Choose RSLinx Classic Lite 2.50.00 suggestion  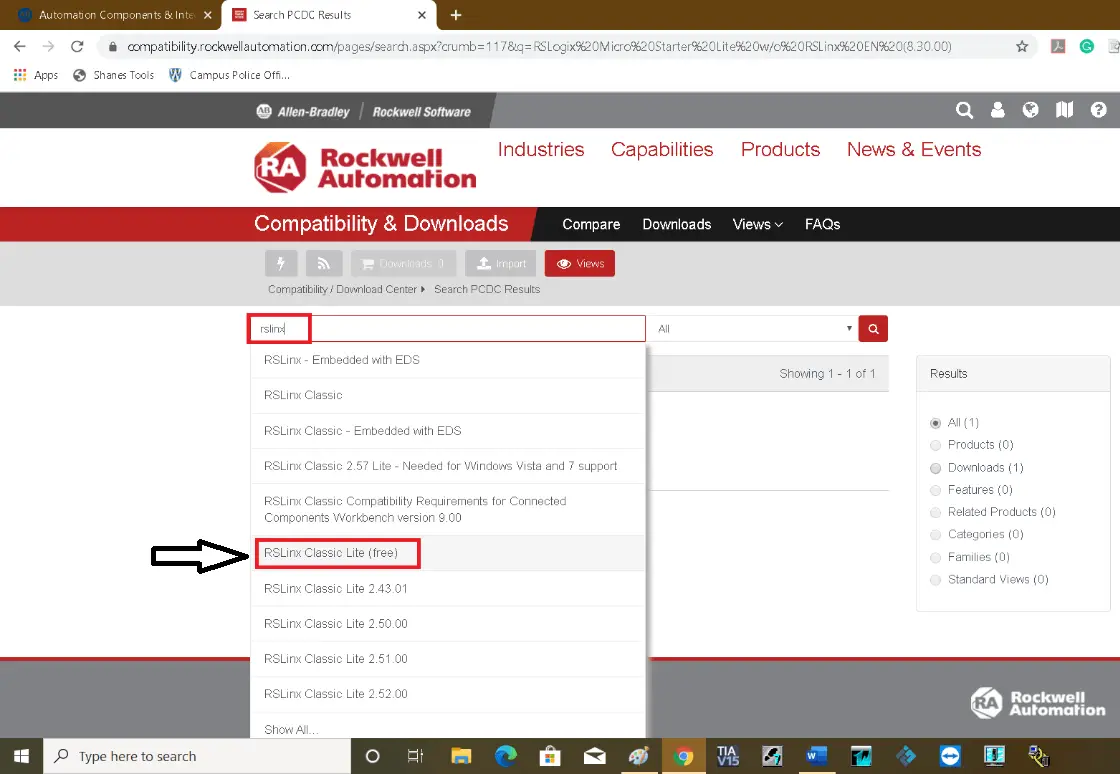click(x=448, y=623)
